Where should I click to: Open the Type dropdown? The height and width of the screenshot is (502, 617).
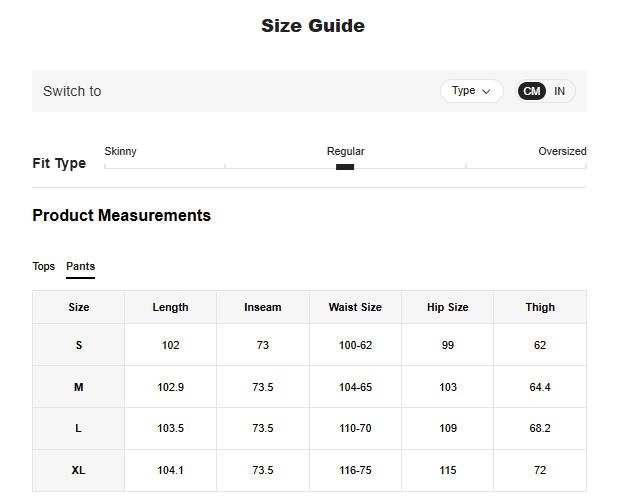pyautogui.click(x=471, y=91)
